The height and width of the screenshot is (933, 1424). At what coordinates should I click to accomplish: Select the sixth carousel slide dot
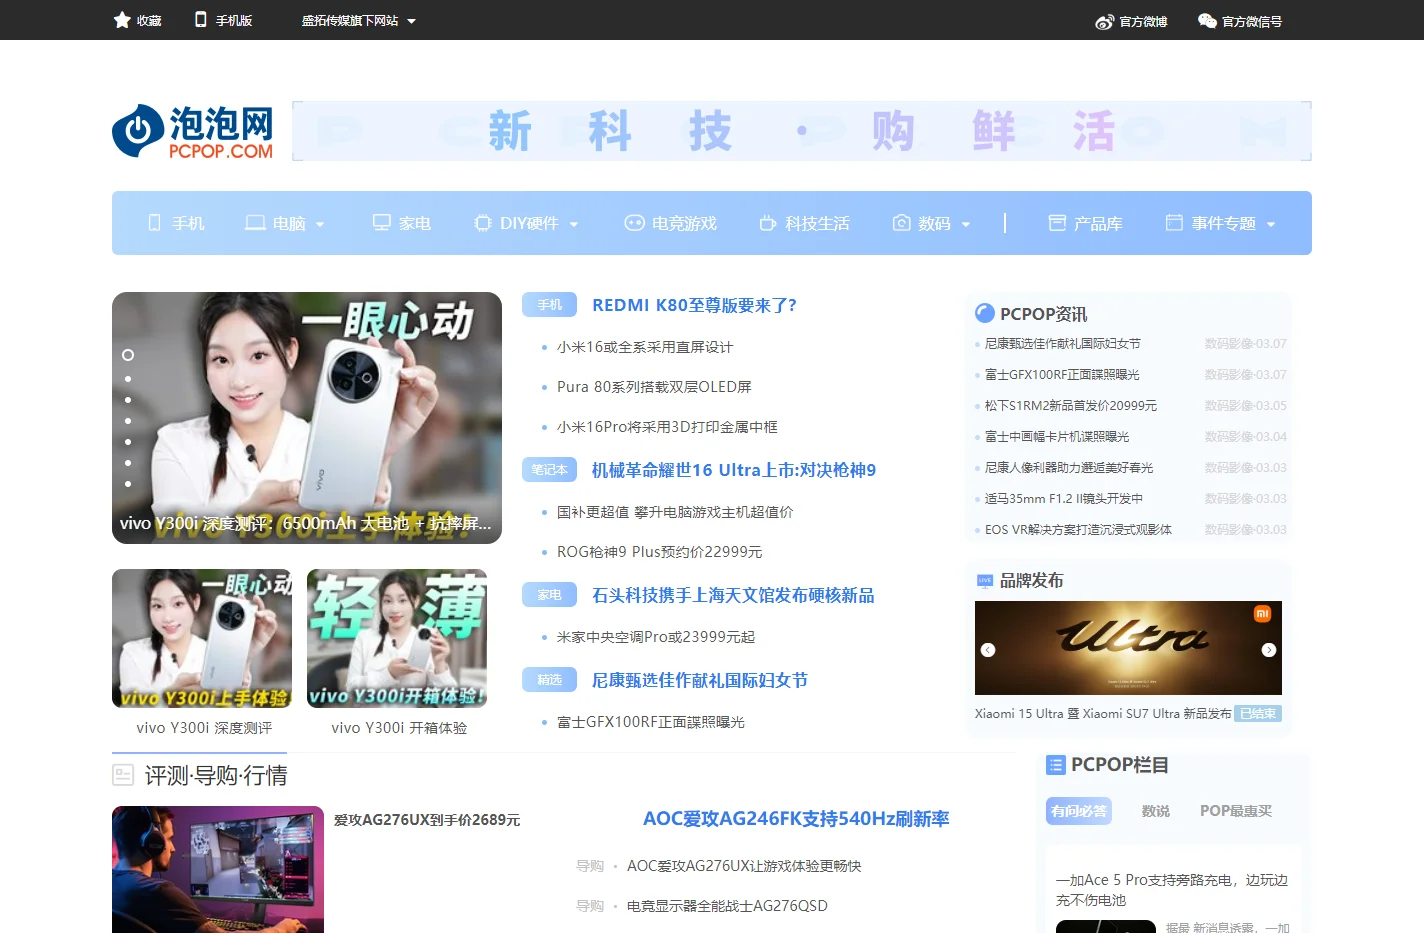[x=128, y=463]
